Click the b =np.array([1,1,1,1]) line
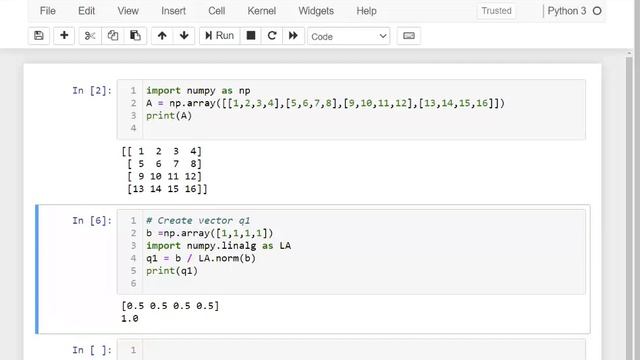Screen dimensions: 640x360 click(x=210, y=233)
